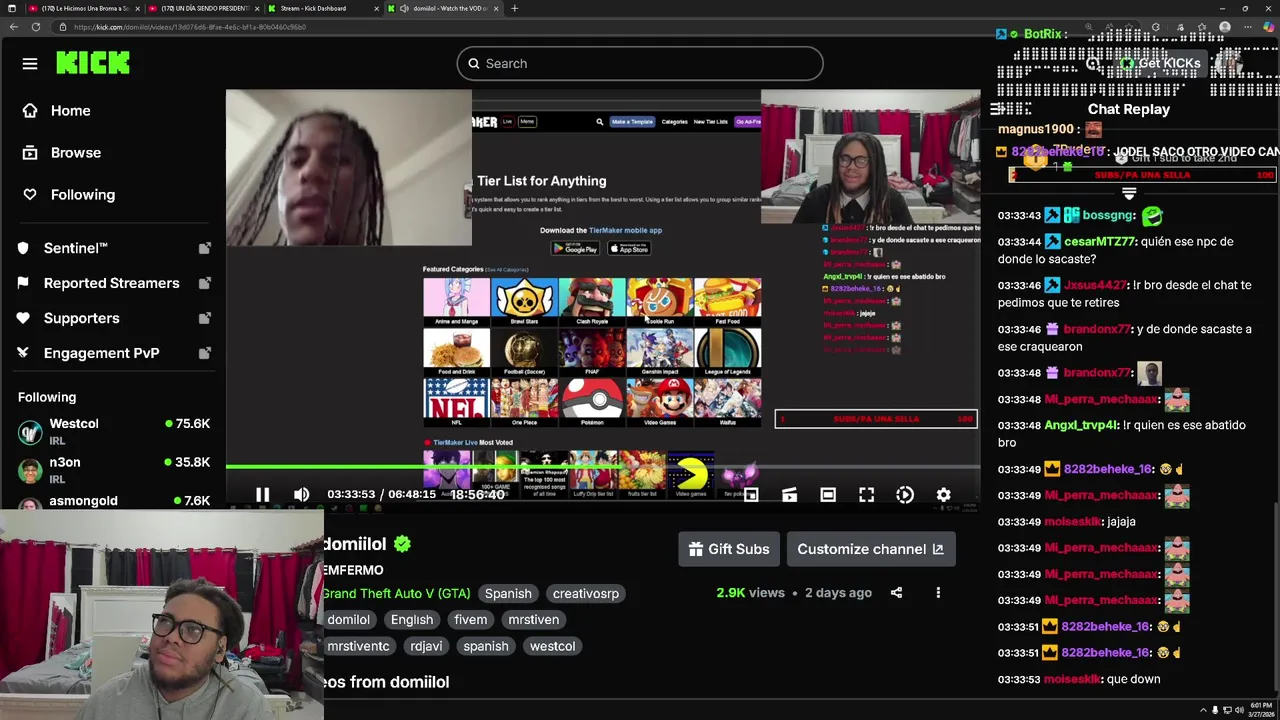The height and width of the screenshot is (720, 1280).
Task: Click the English tag
Action: (412, 620)
